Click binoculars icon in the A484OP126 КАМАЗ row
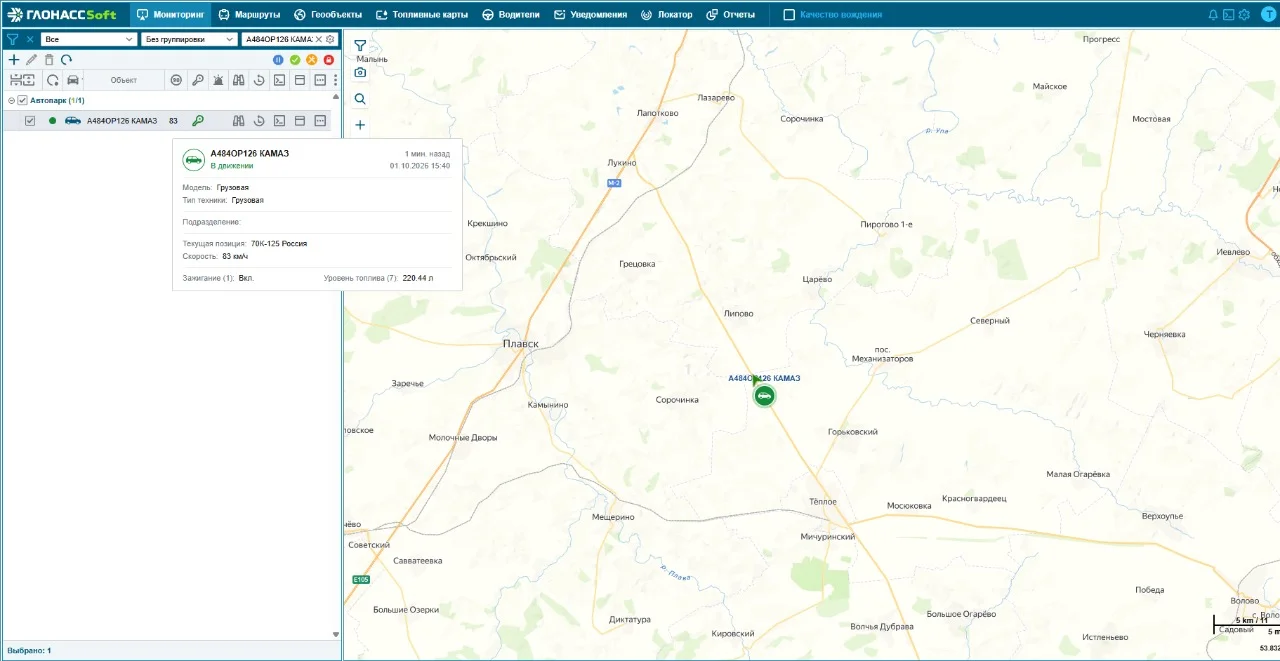The height and width of the screenshot is (661, 1280). click(x=239, y=121)
